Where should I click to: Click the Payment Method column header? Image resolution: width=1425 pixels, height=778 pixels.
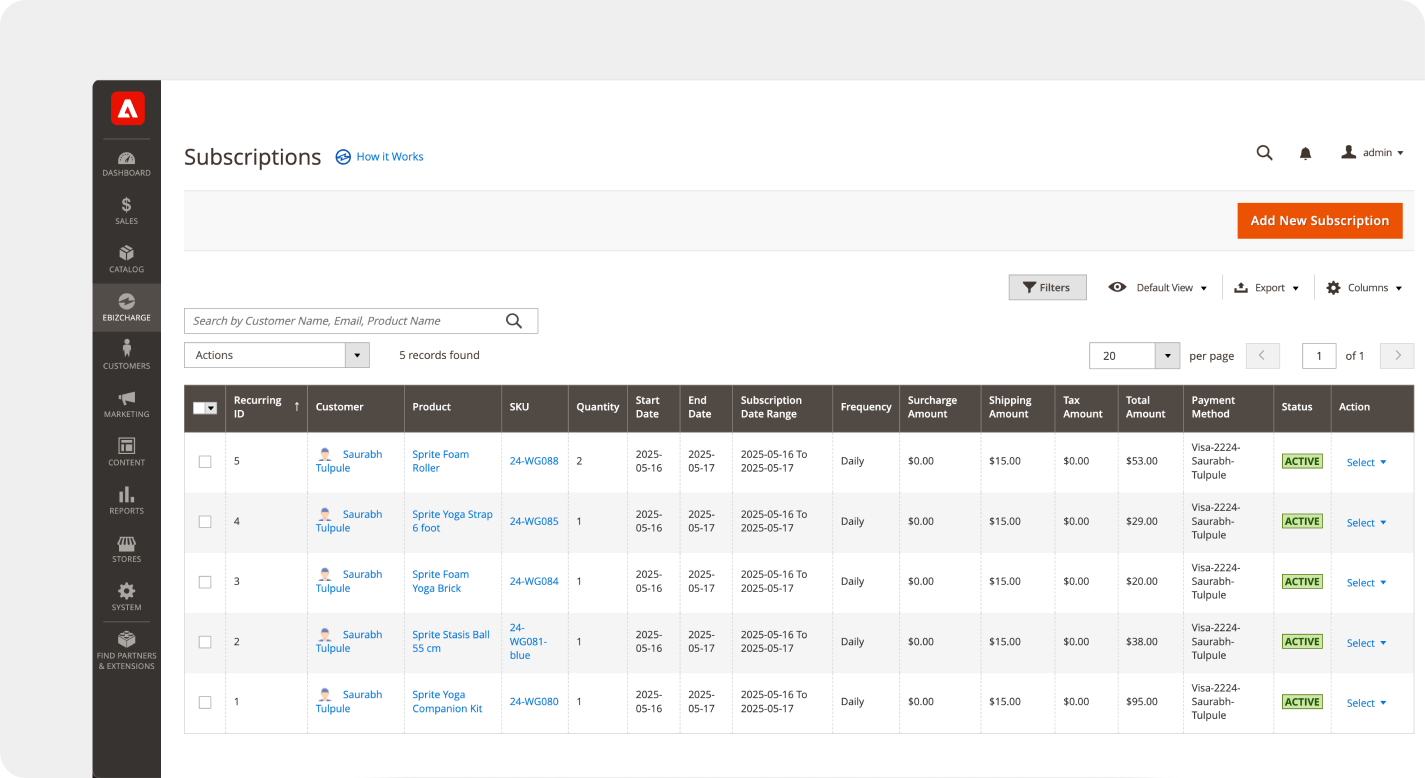1228,408
